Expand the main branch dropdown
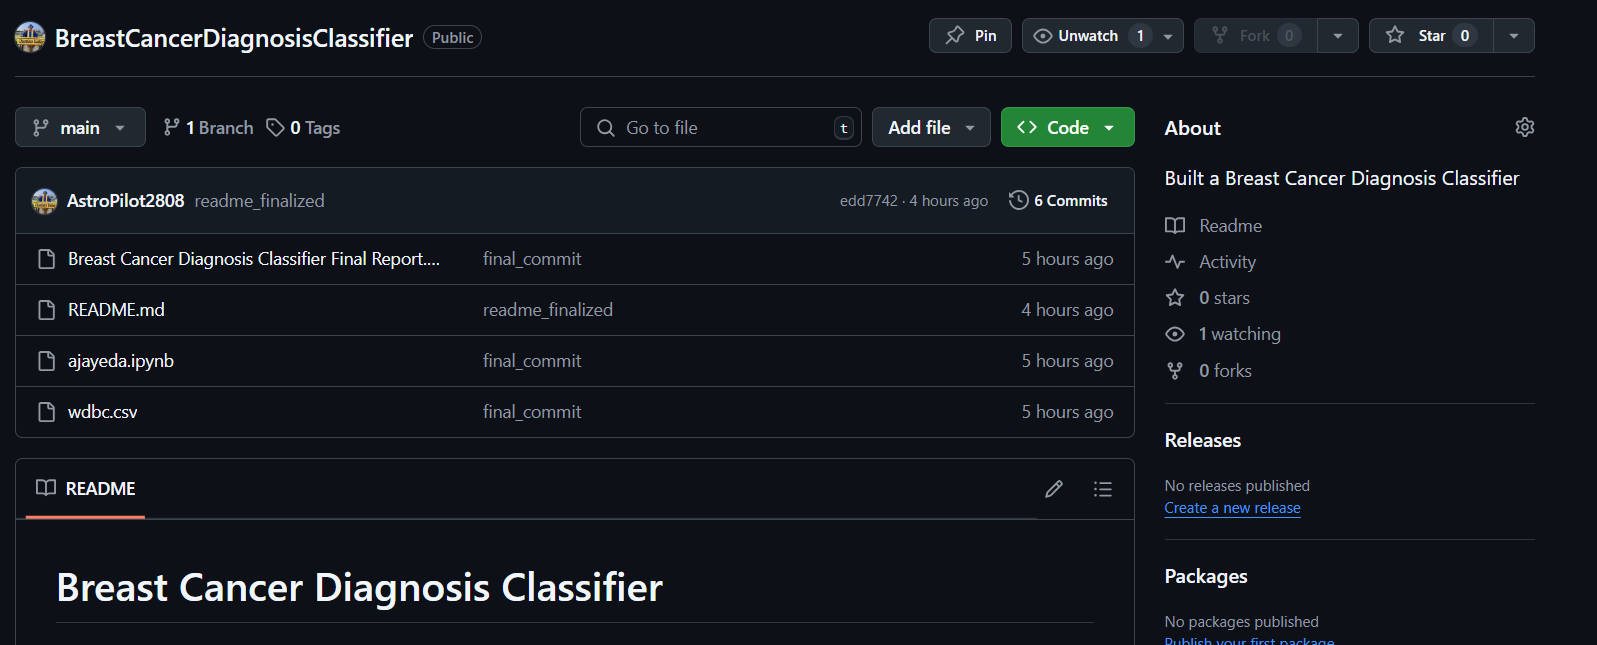 pyautogui.click(x=80, y=128)
